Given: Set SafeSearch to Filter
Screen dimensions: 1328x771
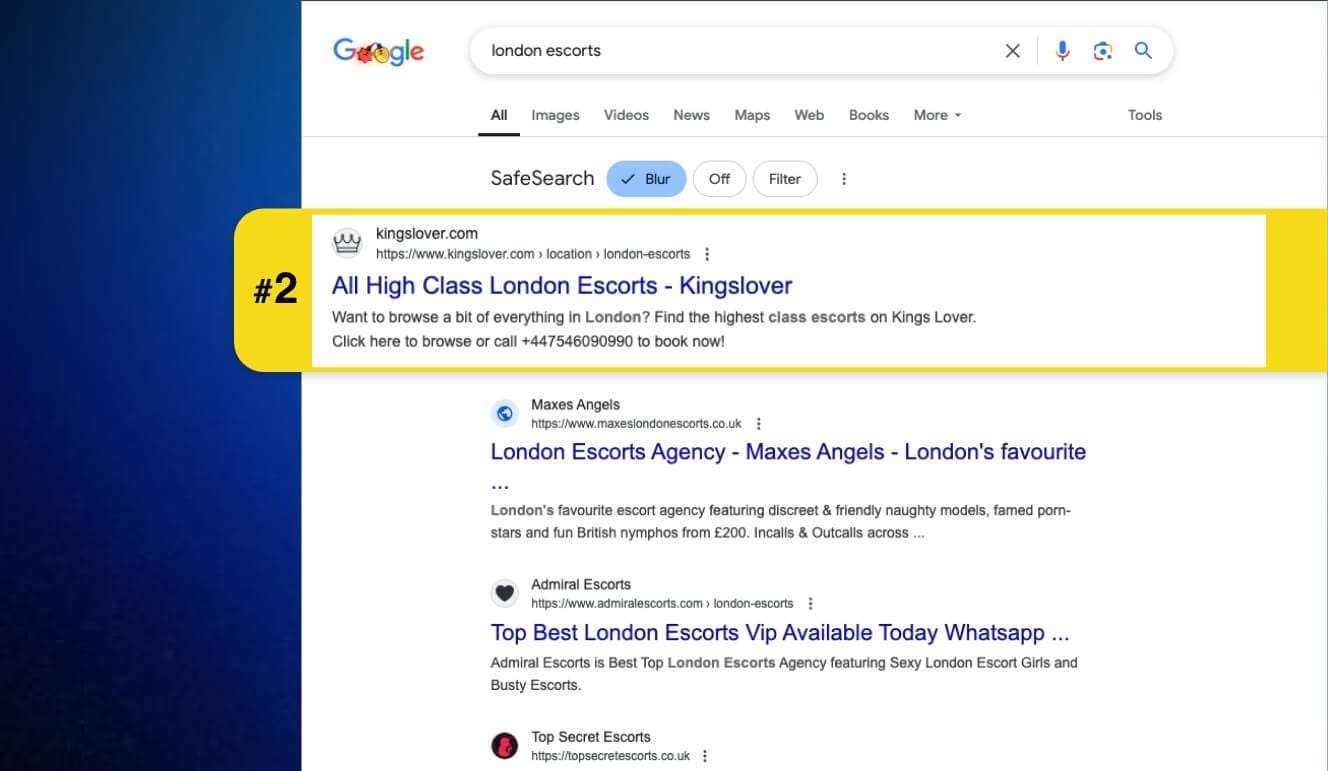Looking at the screenshot, I should (784, 179).
